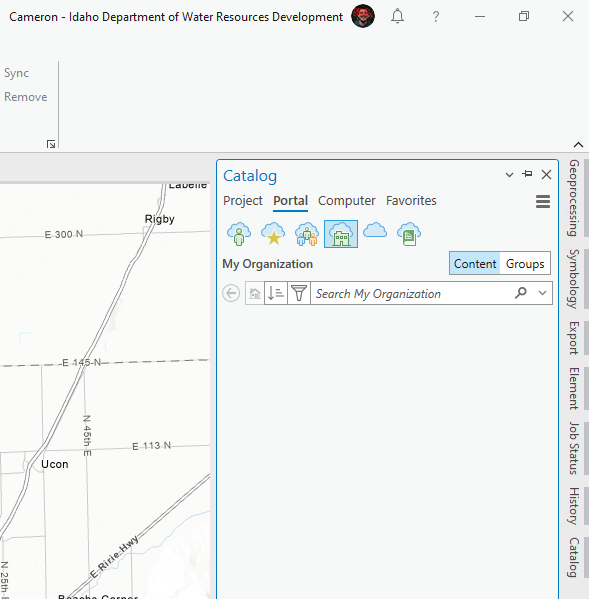Expand the search options dropdown arrow
Screen dimensions: 589x599
point(542,293)
